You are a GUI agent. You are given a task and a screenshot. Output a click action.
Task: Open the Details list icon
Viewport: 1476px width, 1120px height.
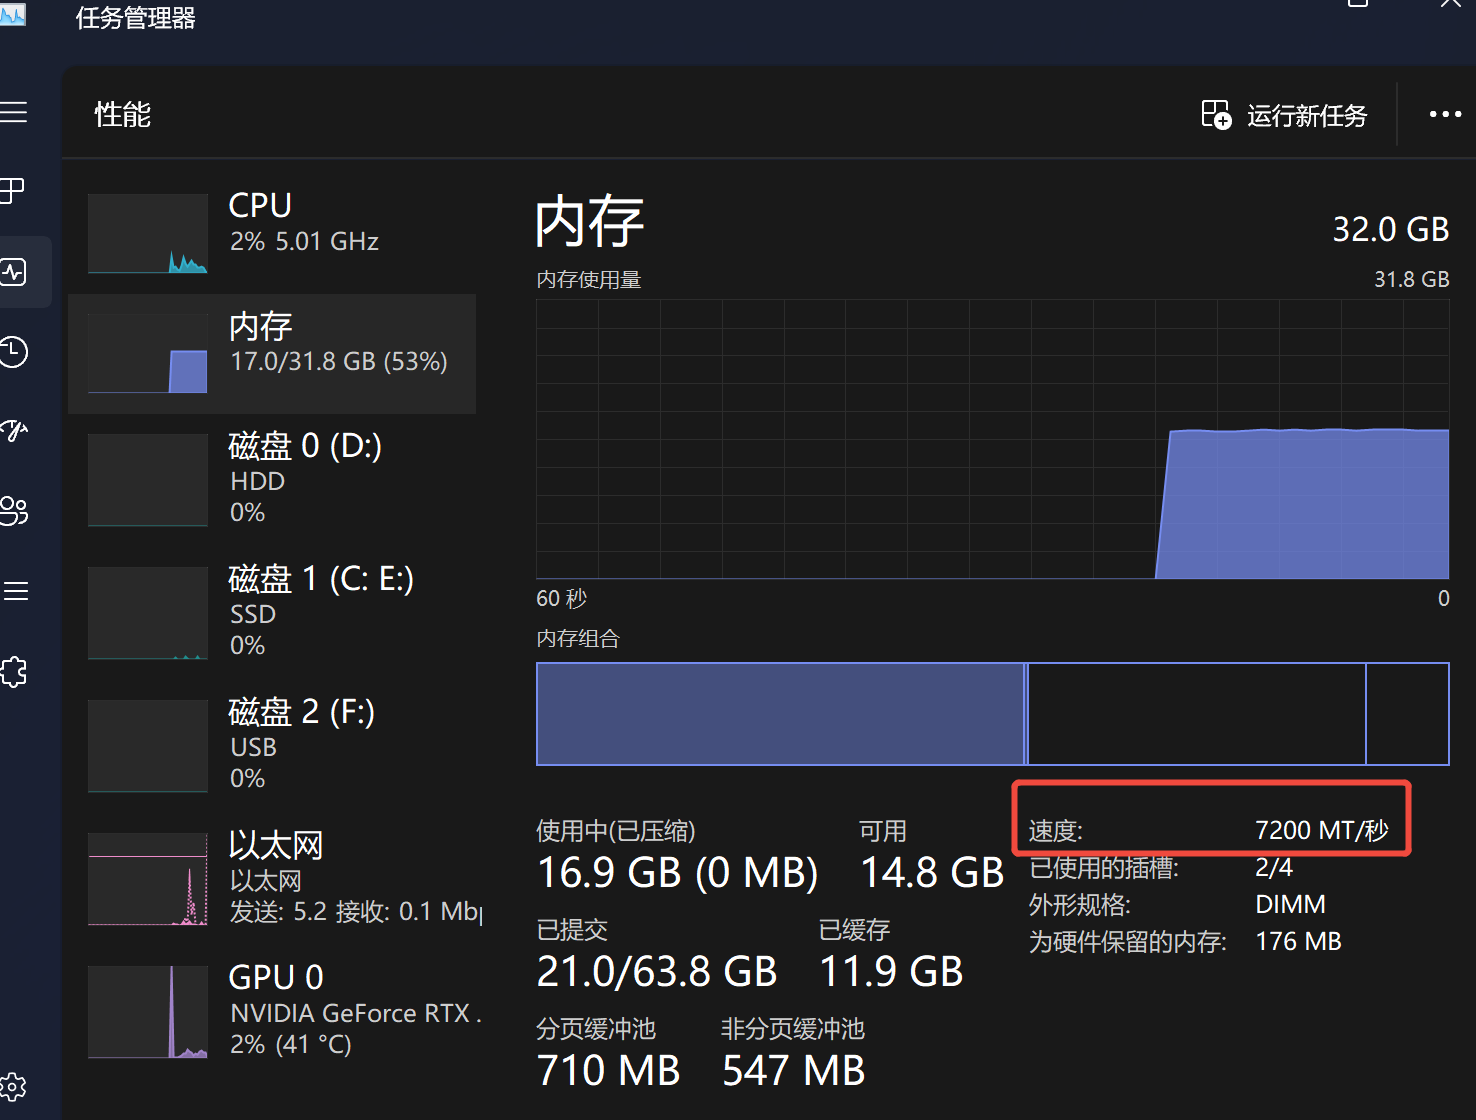[x=14, y=591]
